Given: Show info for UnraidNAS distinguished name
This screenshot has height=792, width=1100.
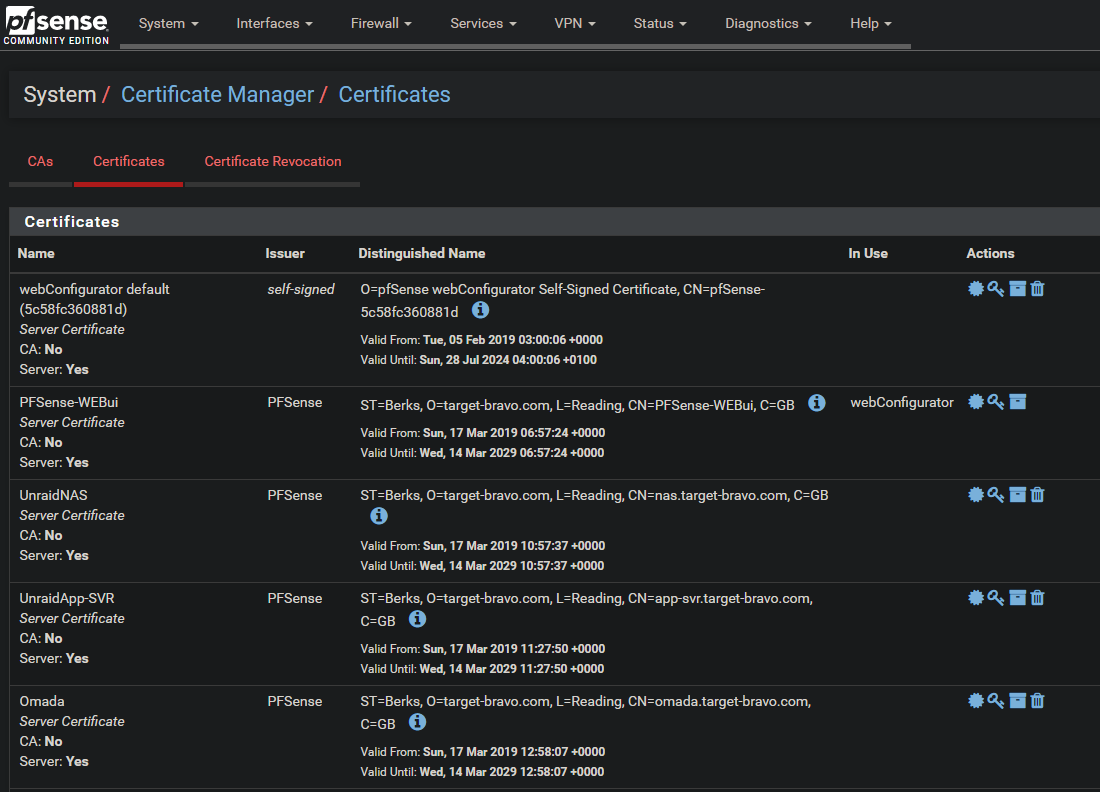Looking at the screenshot, I should pos(379,516).
